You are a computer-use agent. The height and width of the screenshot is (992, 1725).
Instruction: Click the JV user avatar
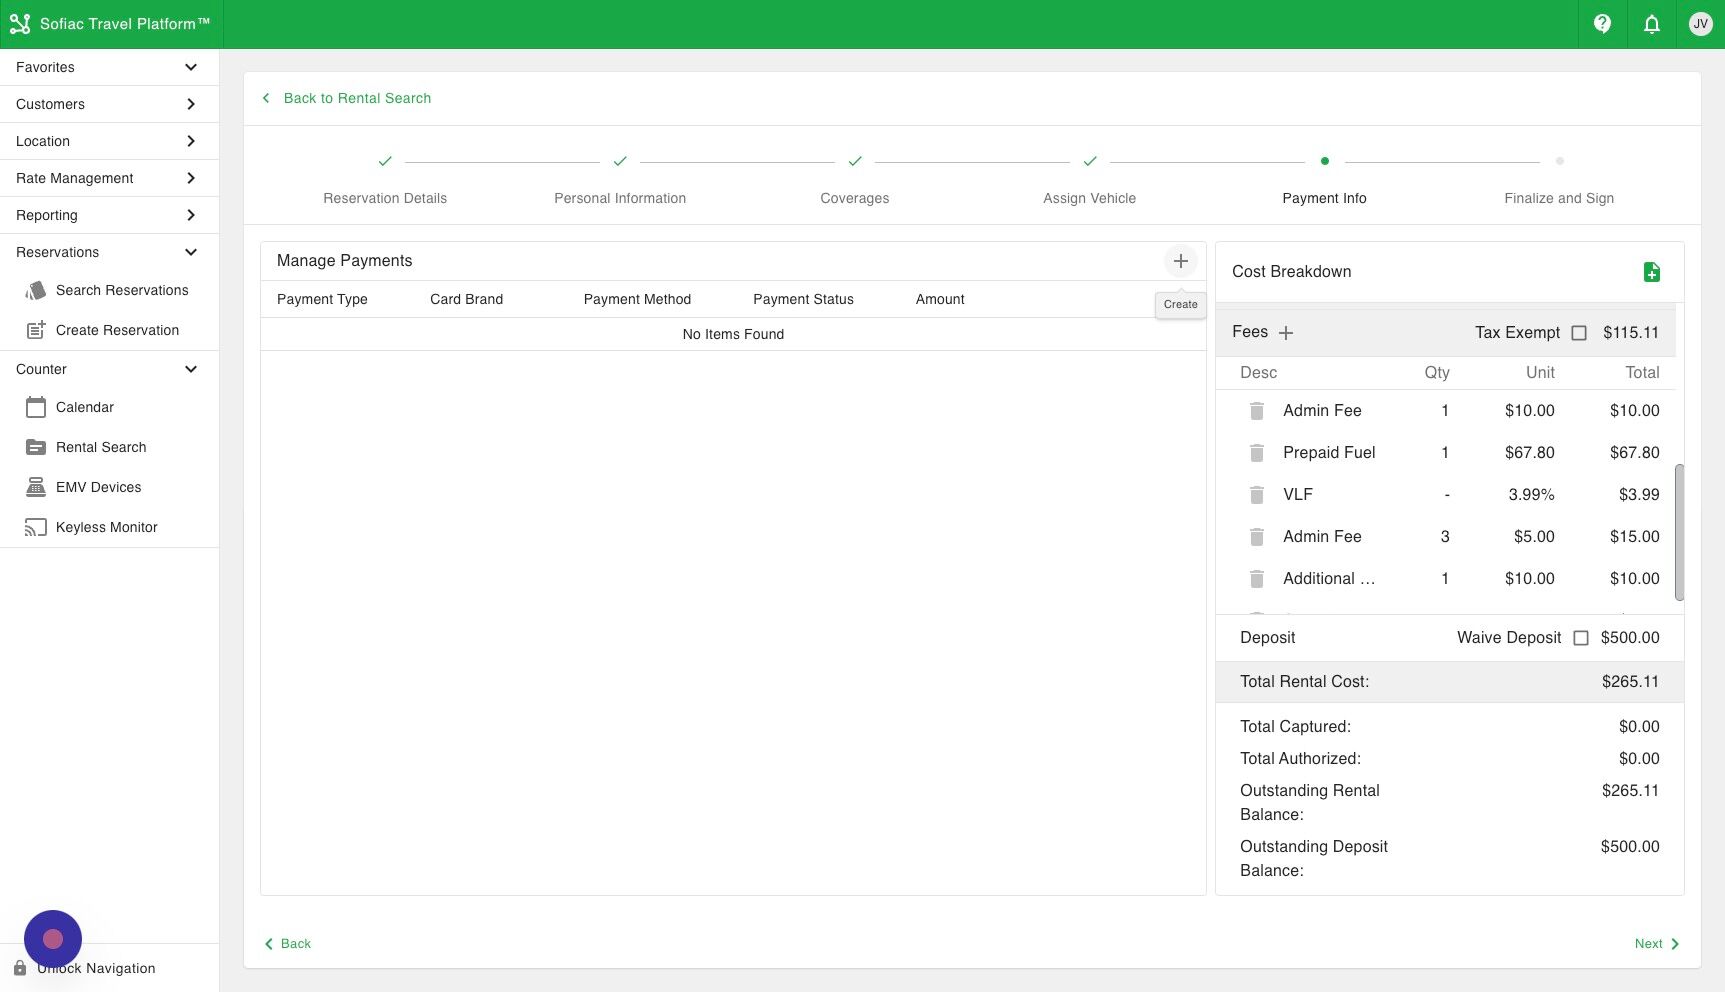[1700, 24]
